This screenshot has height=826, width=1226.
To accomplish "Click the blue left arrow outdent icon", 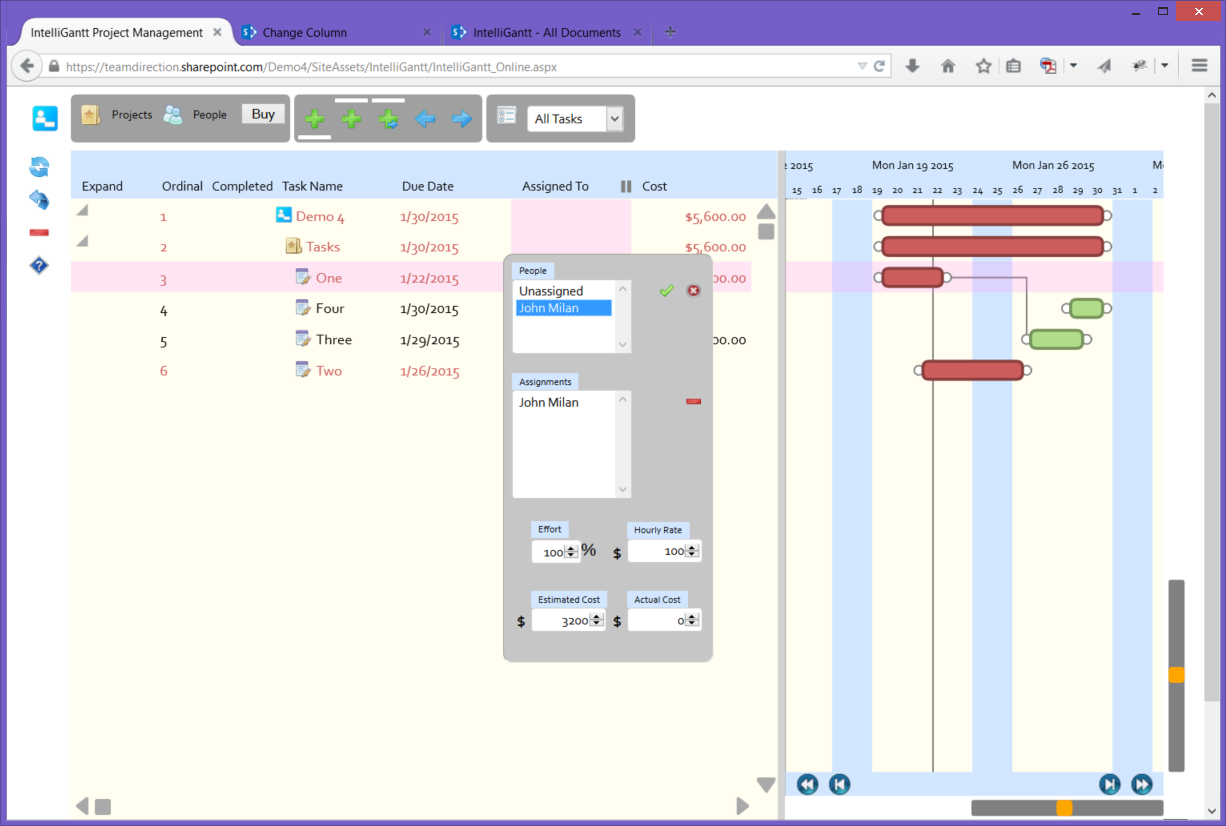I will pos(425,119).
